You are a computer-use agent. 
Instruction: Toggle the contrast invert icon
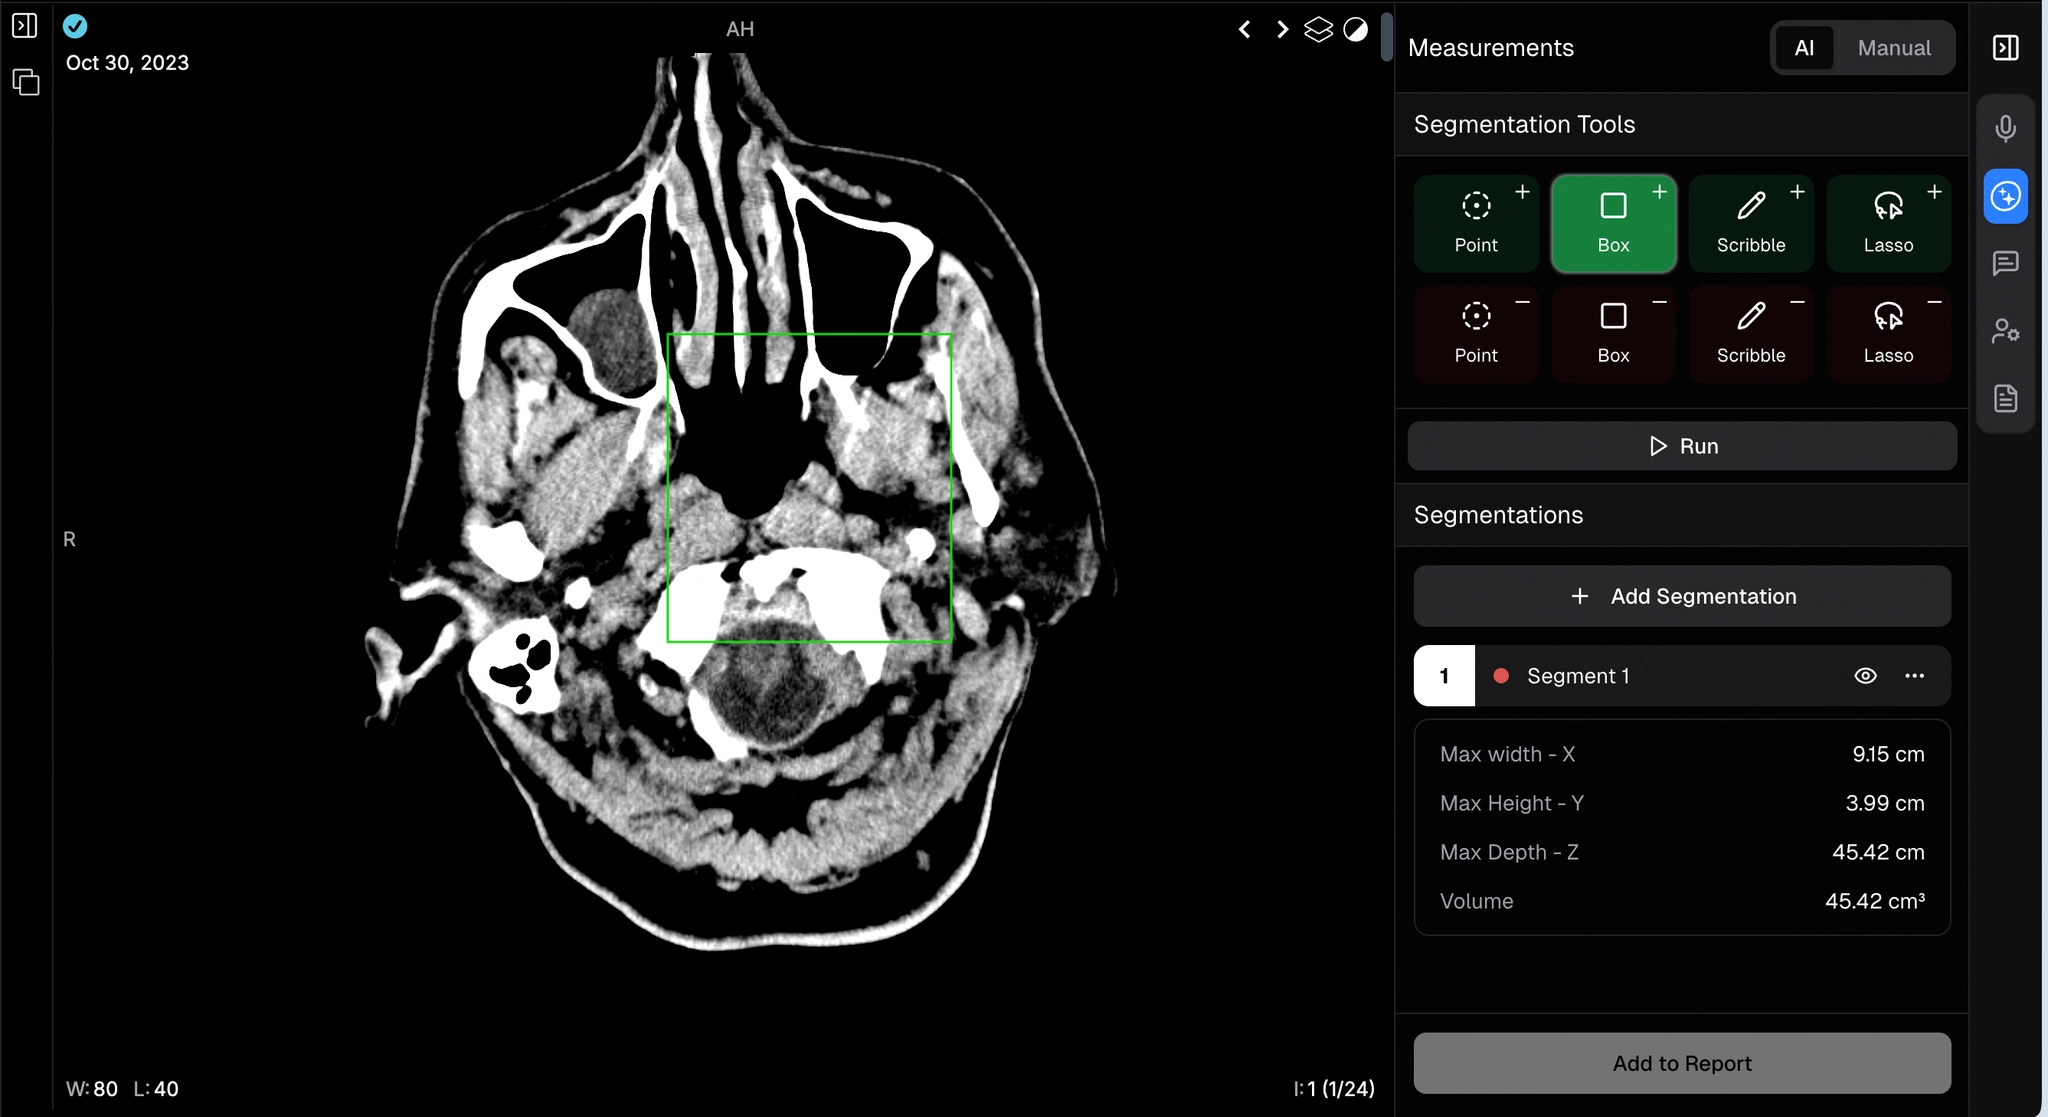point(1356,30)
